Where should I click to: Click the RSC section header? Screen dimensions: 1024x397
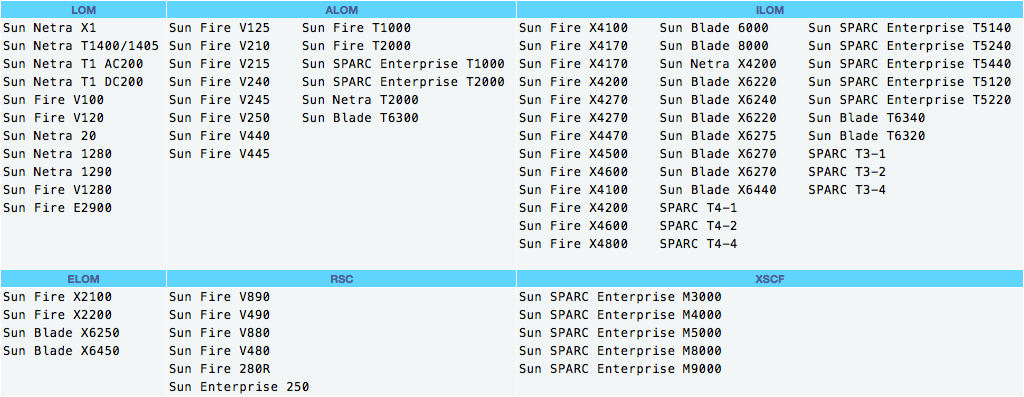point(342,279)
